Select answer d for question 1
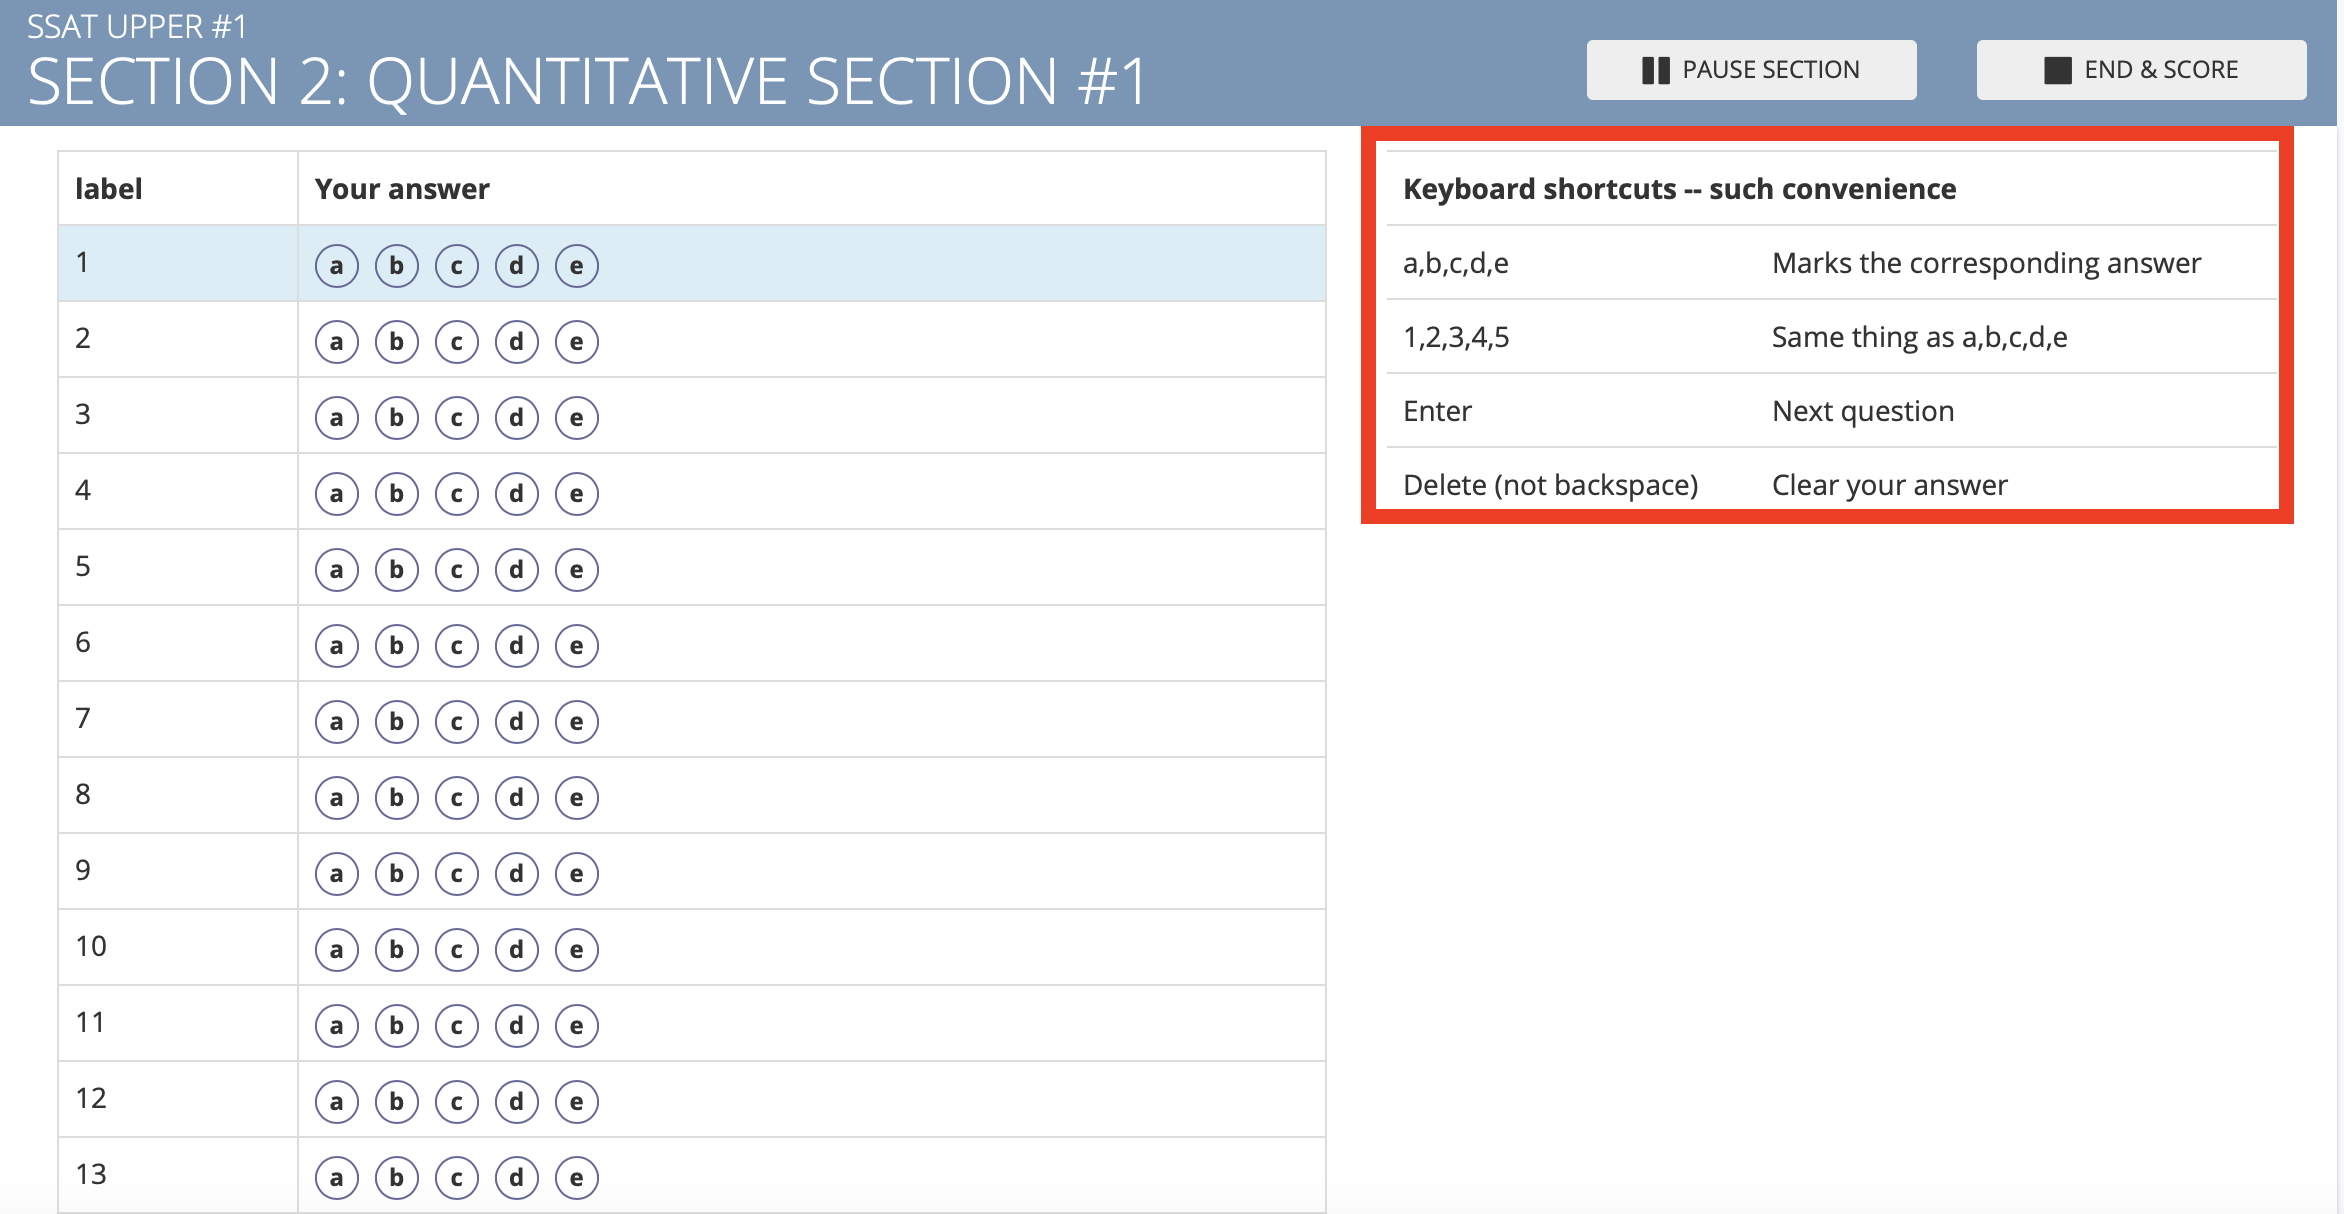The width and height of the screenshot is (2344, 1214). [517, 266]
